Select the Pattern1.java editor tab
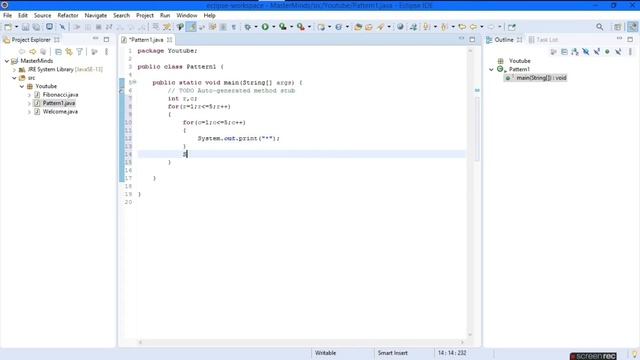Screen dimensions: 640x360 click(147, 40)
